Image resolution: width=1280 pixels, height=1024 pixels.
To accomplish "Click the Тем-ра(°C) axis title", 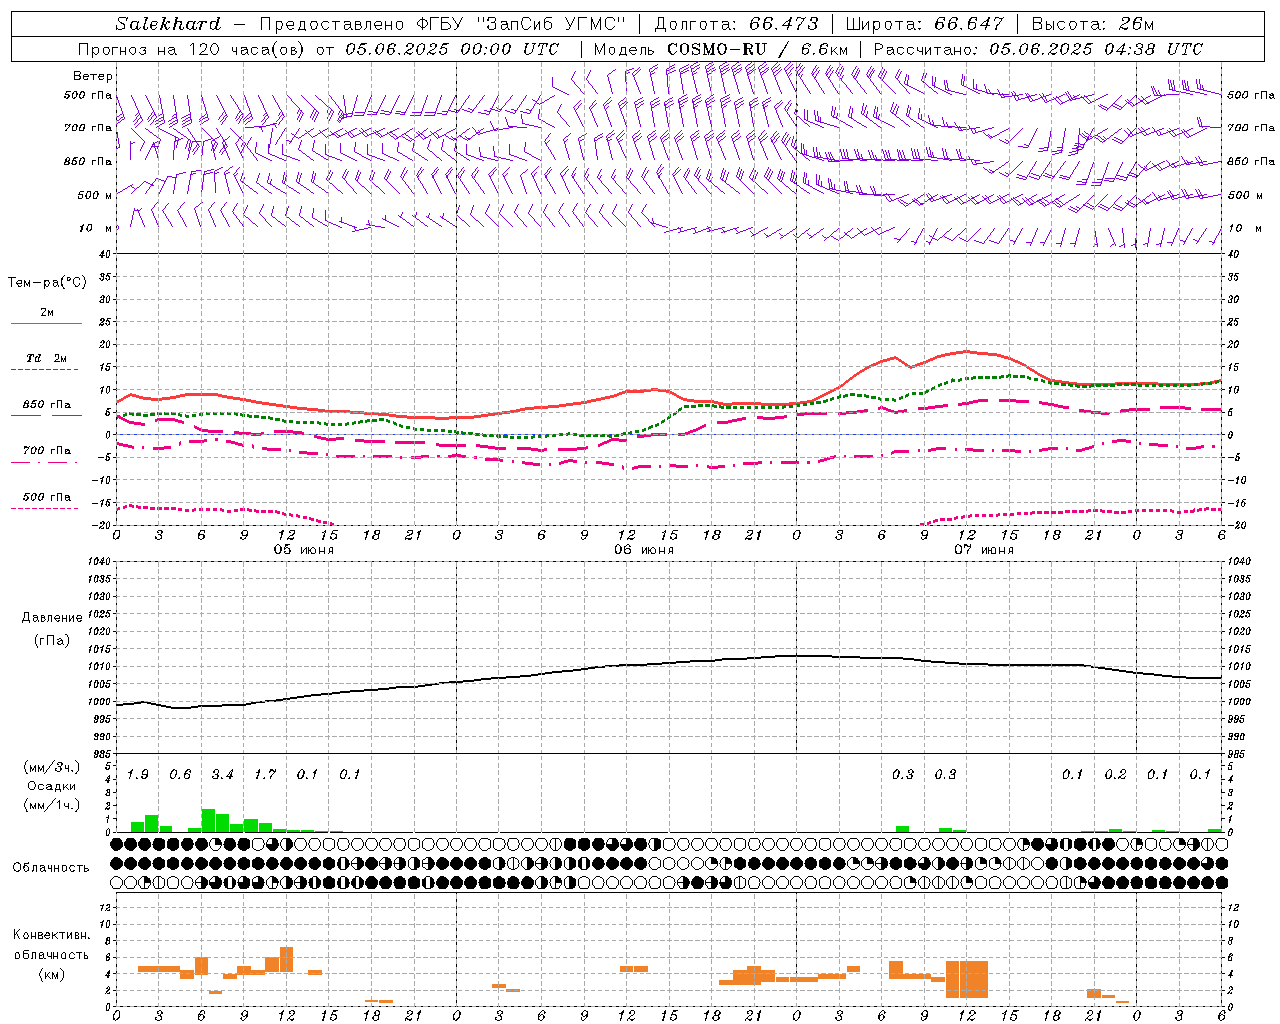I will click(x=47, y=283).
